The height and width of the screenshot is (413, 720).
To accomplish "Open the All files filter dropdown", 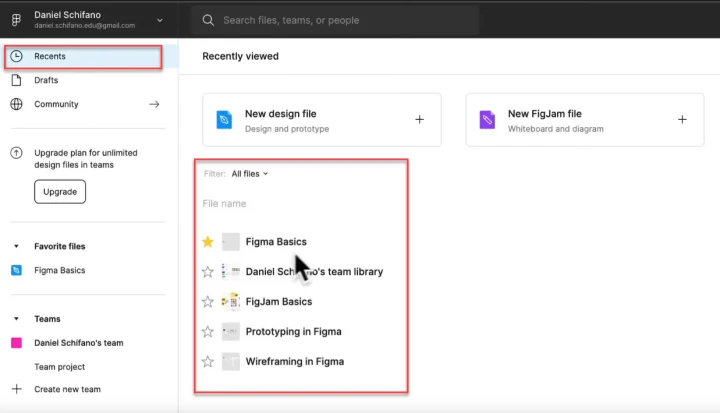I will (x=250, y=174).
